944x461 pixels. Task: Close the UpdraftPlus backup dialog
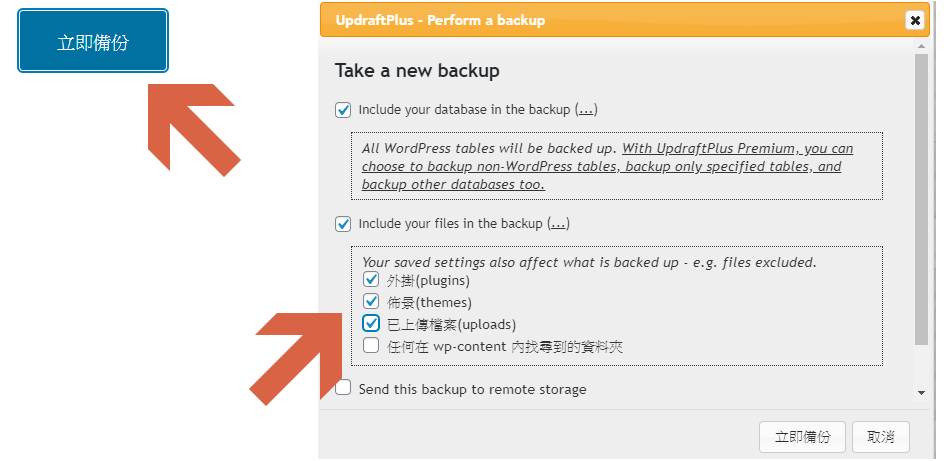pyautogui.click(x=914, y=20)
